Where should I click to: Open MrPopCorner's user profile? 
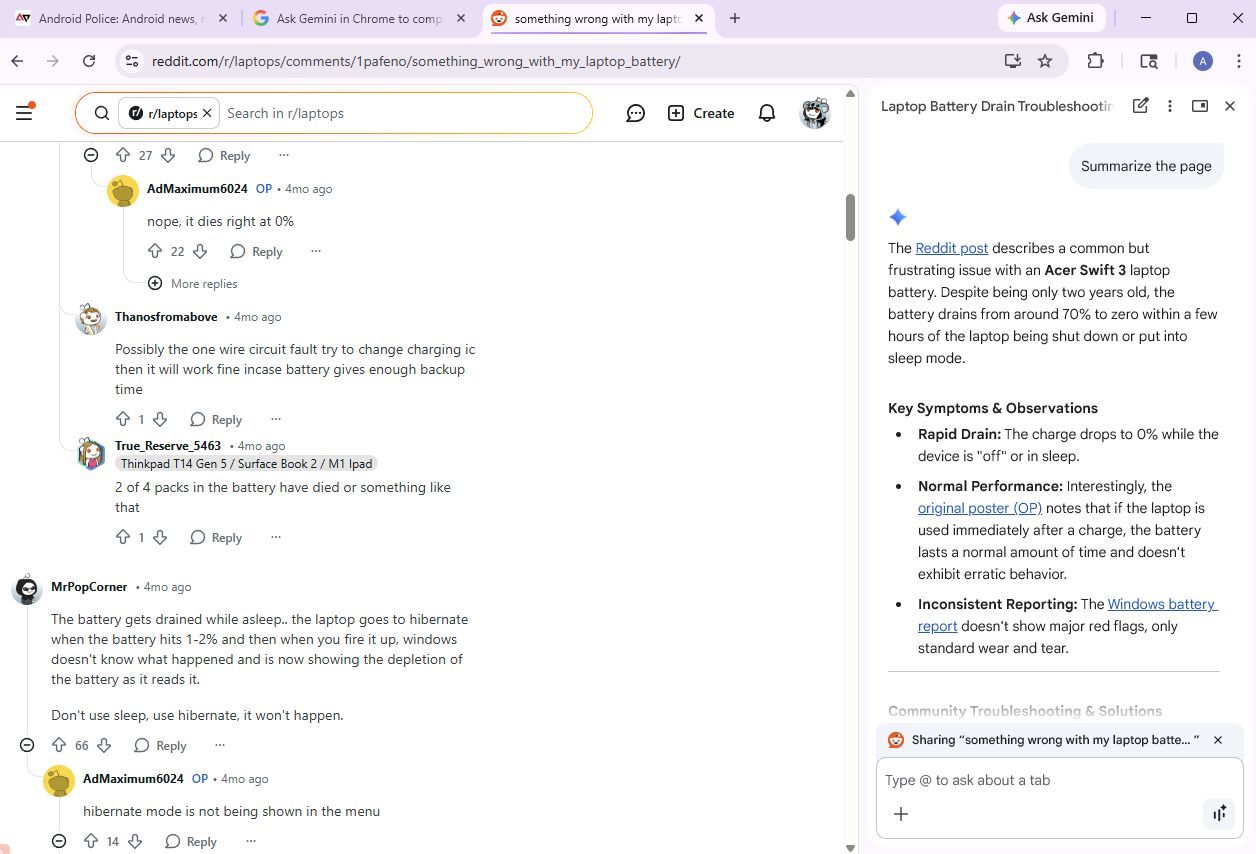(89, 587)
